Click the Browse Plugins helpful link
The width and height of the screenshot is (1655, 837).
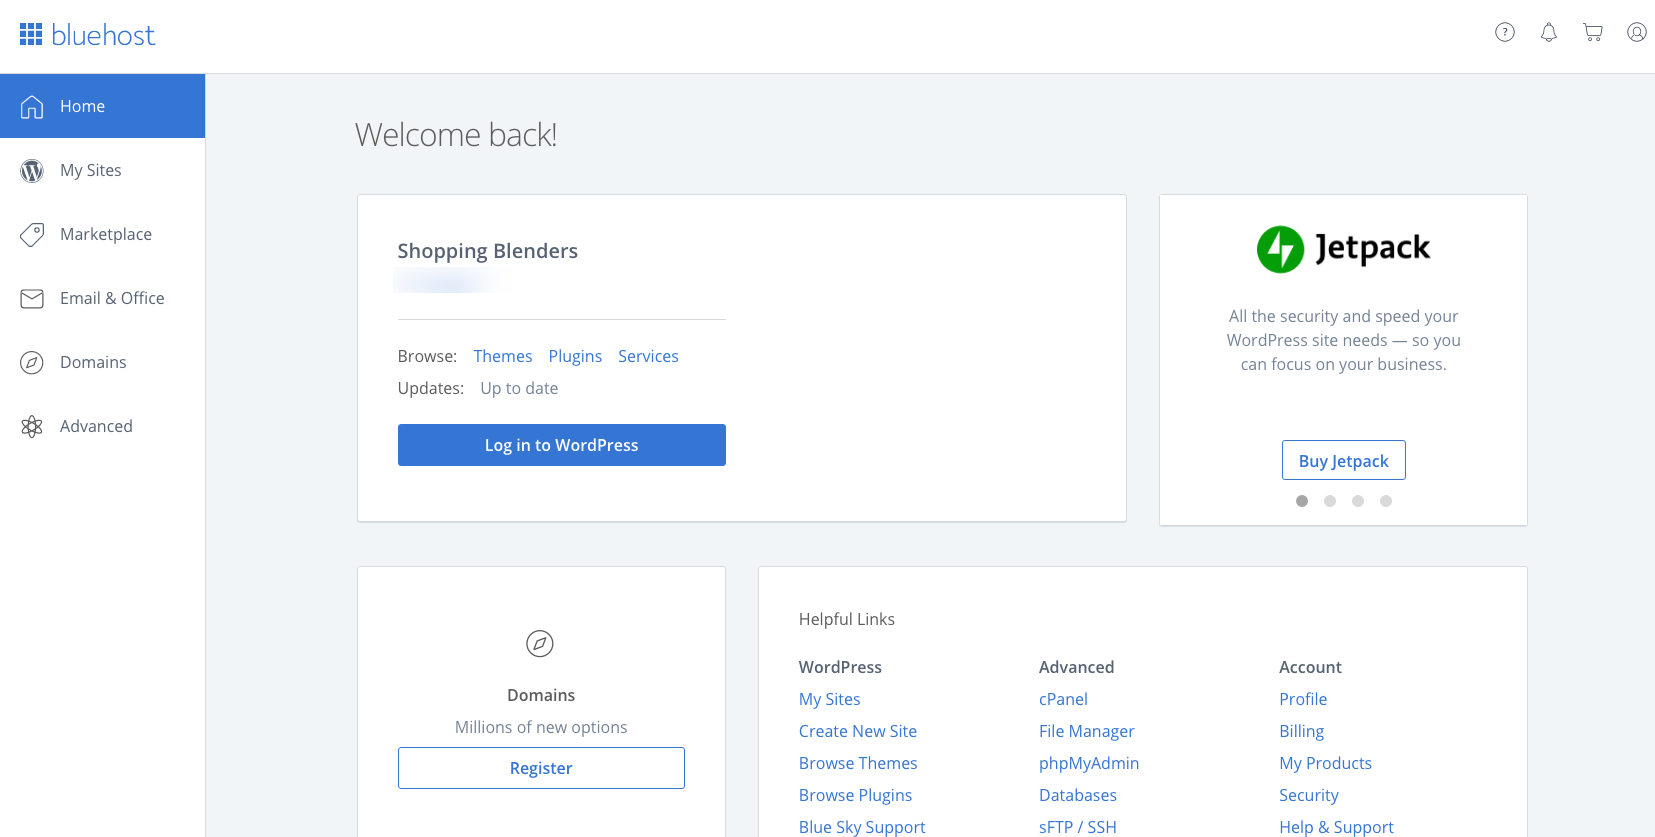coord(856,795)
